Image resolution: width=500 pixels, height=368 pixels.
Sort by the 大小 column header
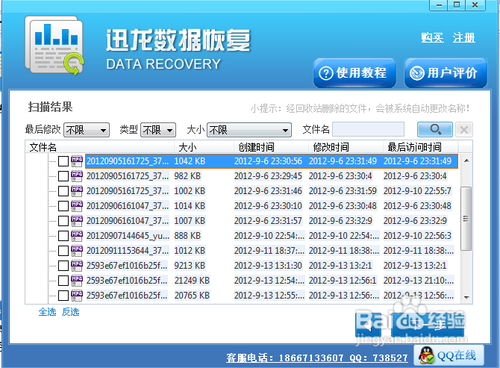click(204, 147)
